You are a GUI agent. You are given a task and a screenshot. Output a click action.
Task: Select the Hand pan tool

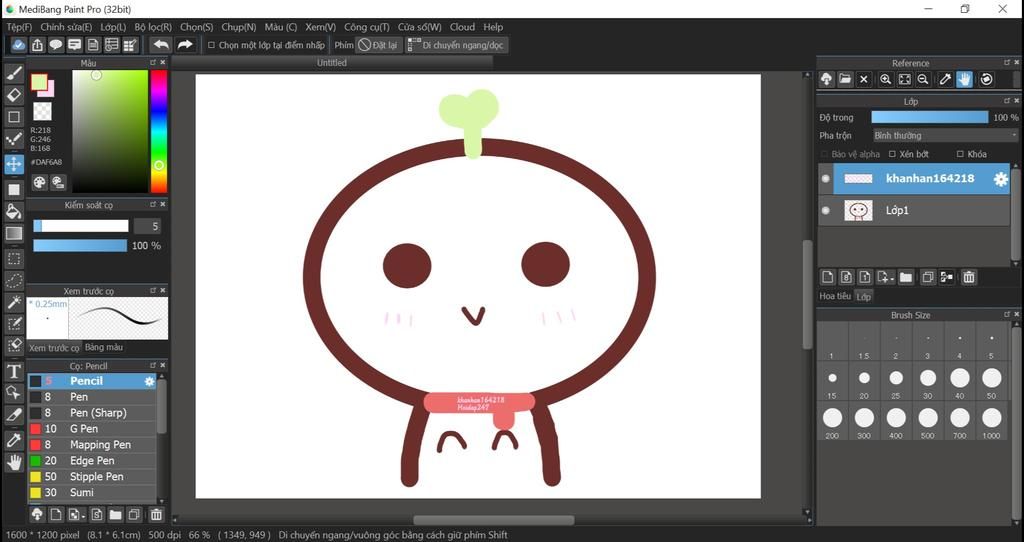click(x=14, y=462)
